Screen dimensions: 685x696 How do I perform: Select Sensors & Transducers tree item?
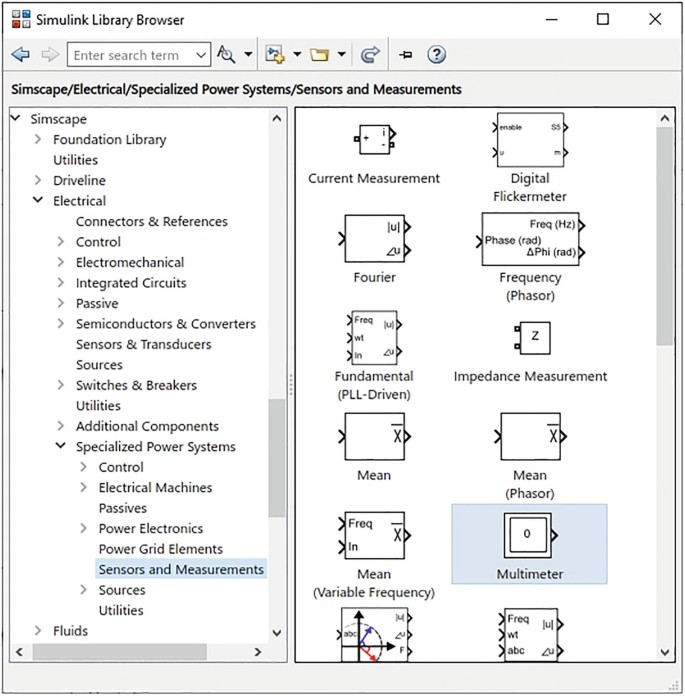[143, 344]
